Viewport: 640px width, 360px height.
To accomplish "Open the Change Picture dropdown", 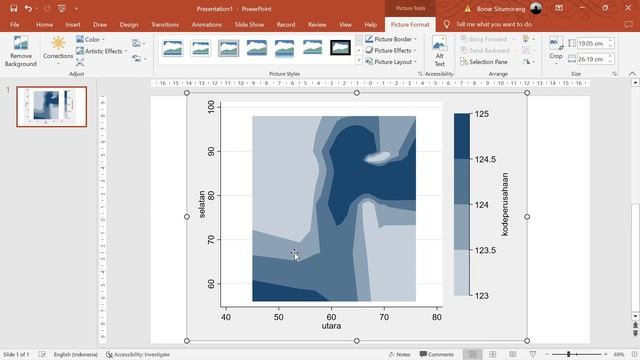I will (139, 43).
